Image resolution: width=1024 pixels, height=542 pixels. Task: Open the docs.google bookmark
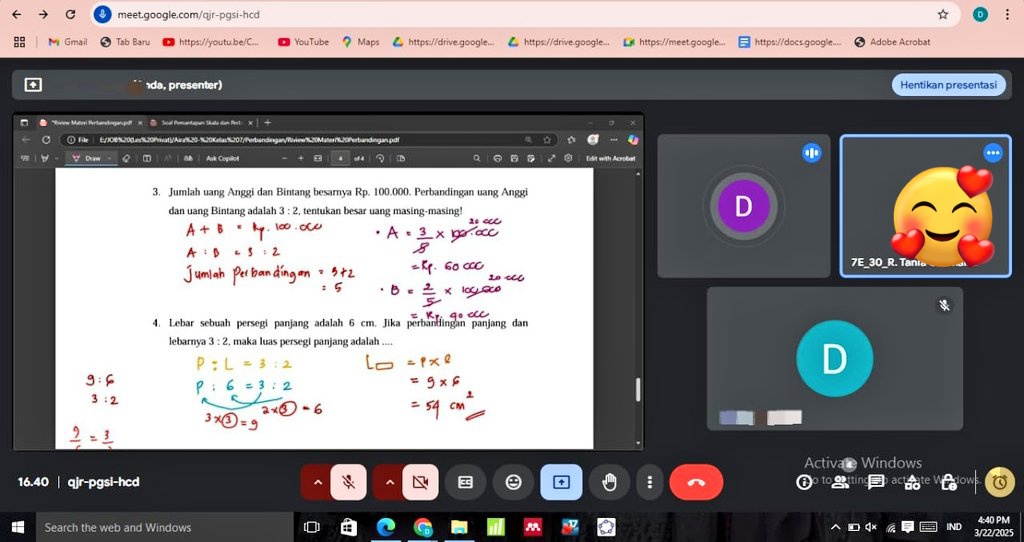[x=790, y=42]
